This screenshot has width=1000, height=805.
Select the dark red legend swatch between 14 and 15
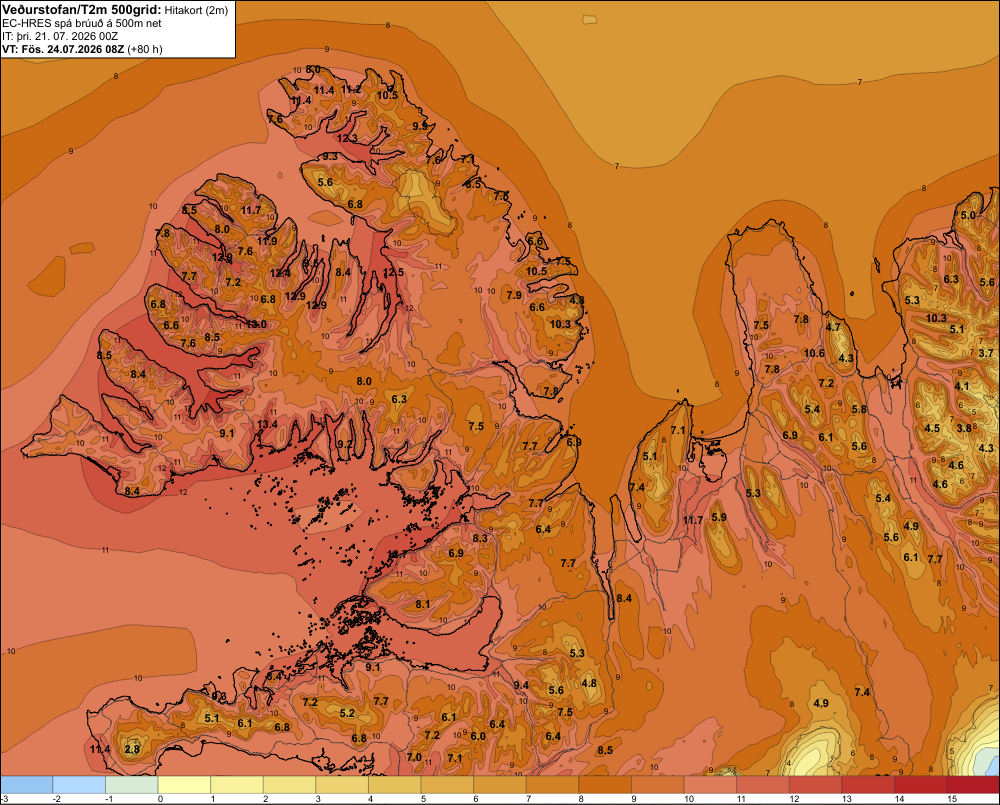(x=921, y=785)
